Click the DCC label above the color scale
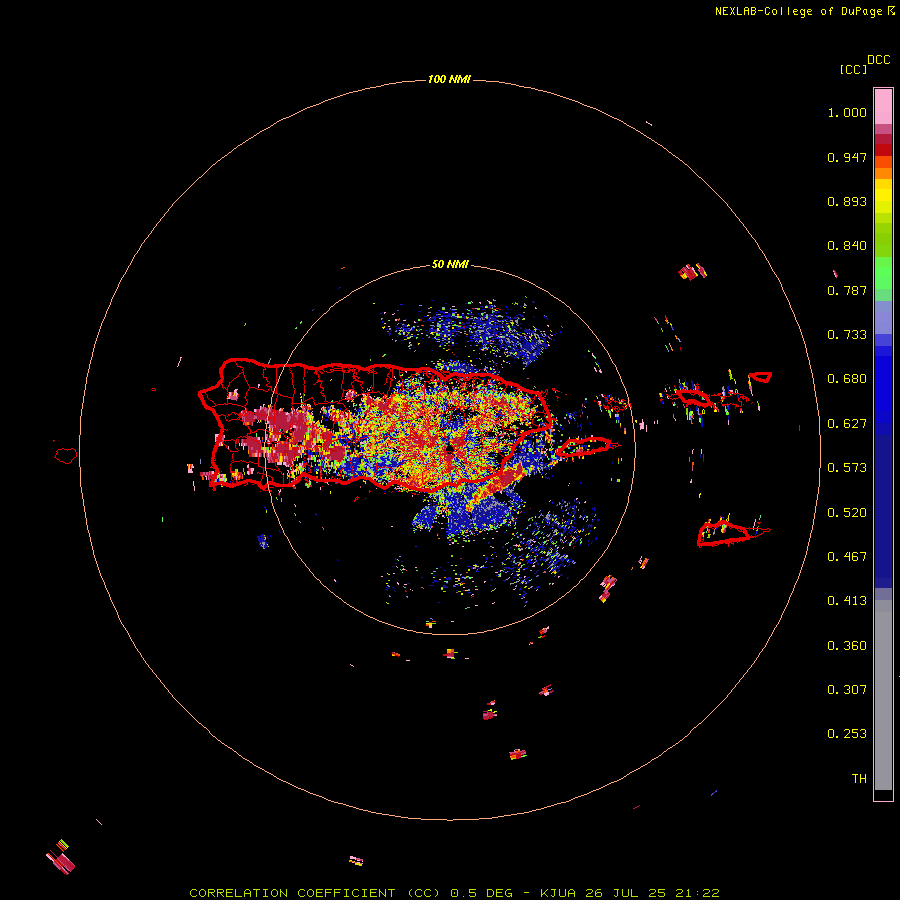The height and width of the screenshot is (900, 900). click(878, 60)
